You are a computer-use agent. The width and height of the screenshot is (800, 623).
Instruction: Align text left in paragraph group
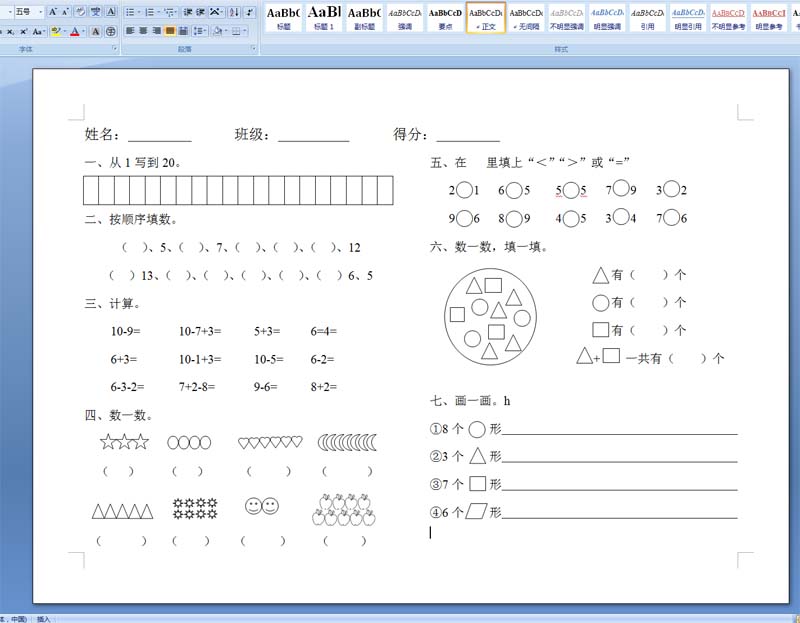130,31
